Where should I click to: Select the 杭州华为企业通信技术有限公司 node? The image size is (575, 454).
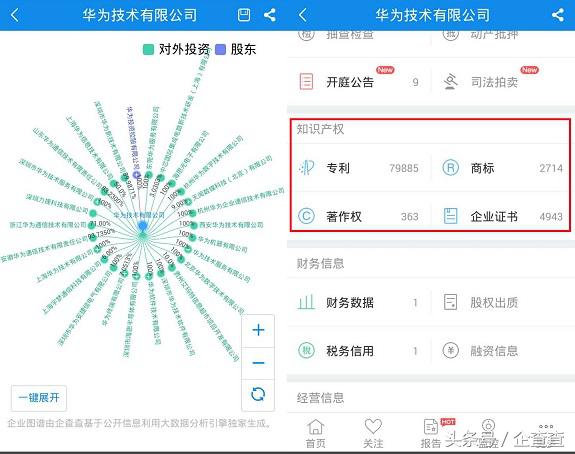[192, 213]
